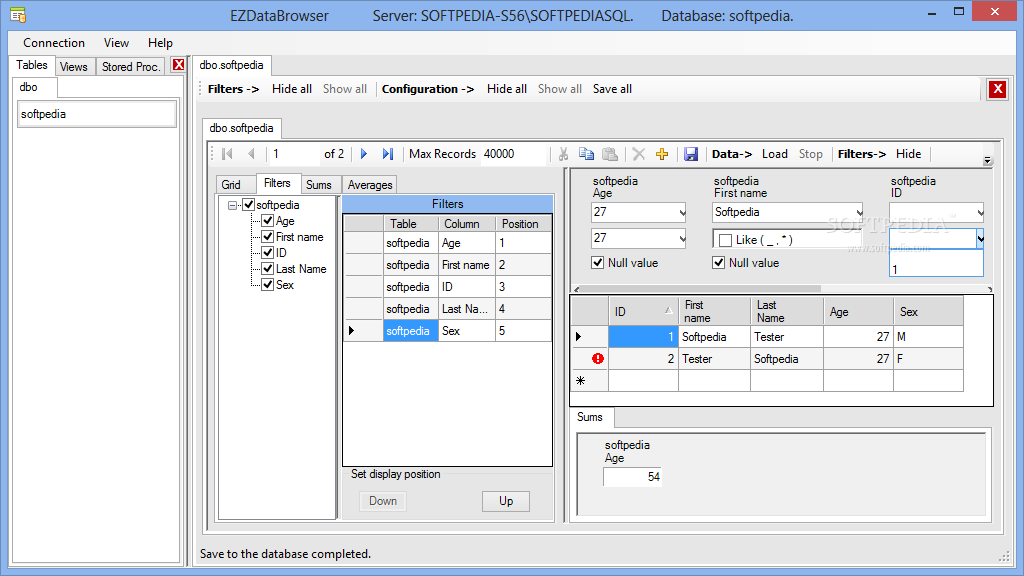Select softpedia table in Tables list
The height and width of the screenshot is (576, 1024).
coord(97,114)
